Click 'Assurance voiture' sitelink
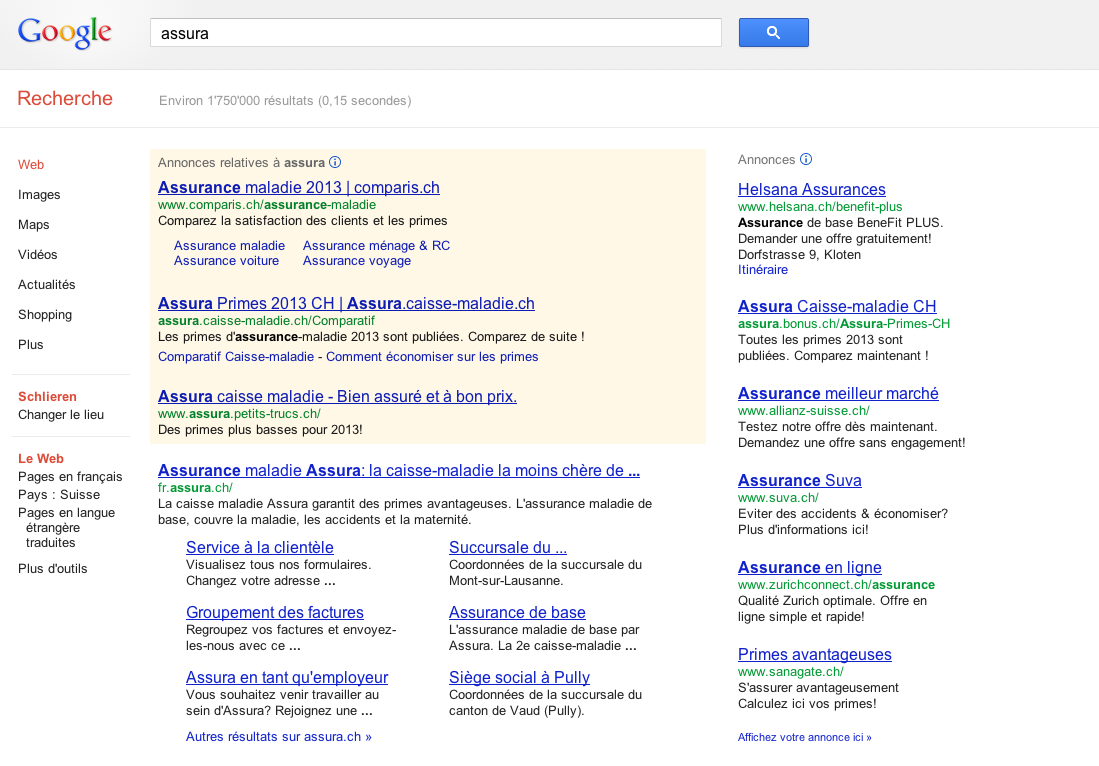This screenshot has width=1099, height=766. 226,261
